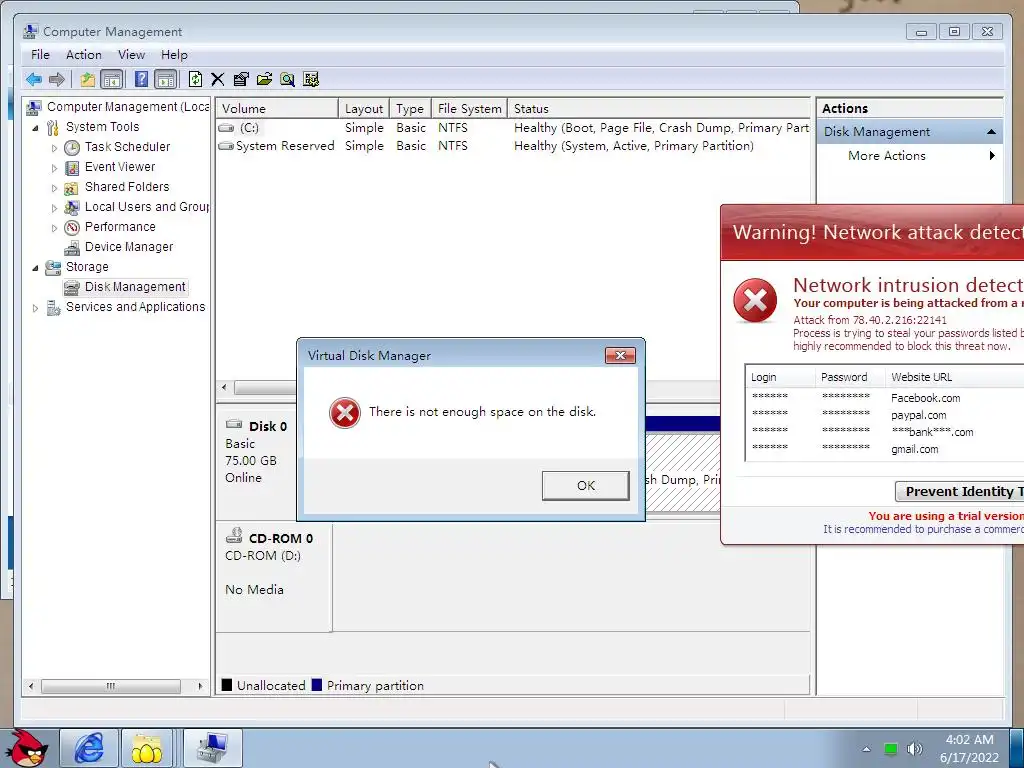Collapse the Storage tree node

[x=35, y=268]
